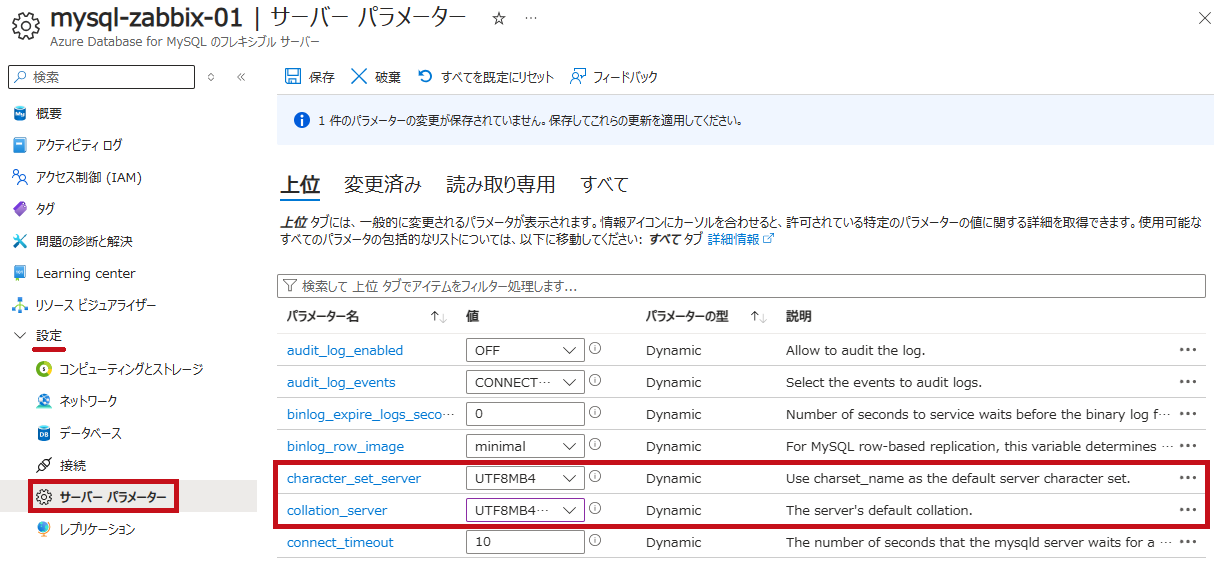1214x562 pixels.
Task: Open binlog_row_image parameter link
Action: click(346, 446)
